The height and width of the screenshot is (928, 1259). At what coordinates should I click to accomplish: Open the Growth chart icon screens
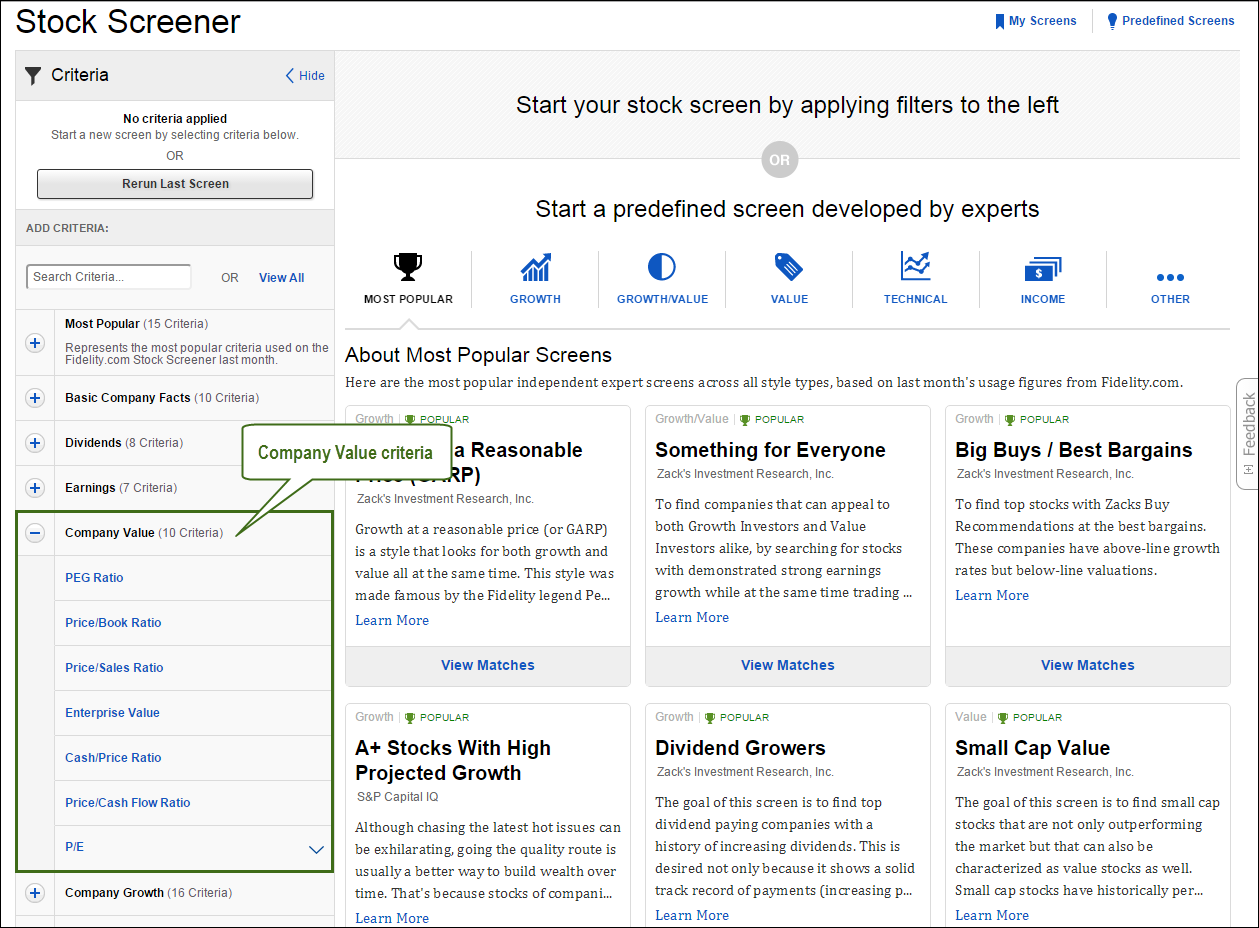535,268
